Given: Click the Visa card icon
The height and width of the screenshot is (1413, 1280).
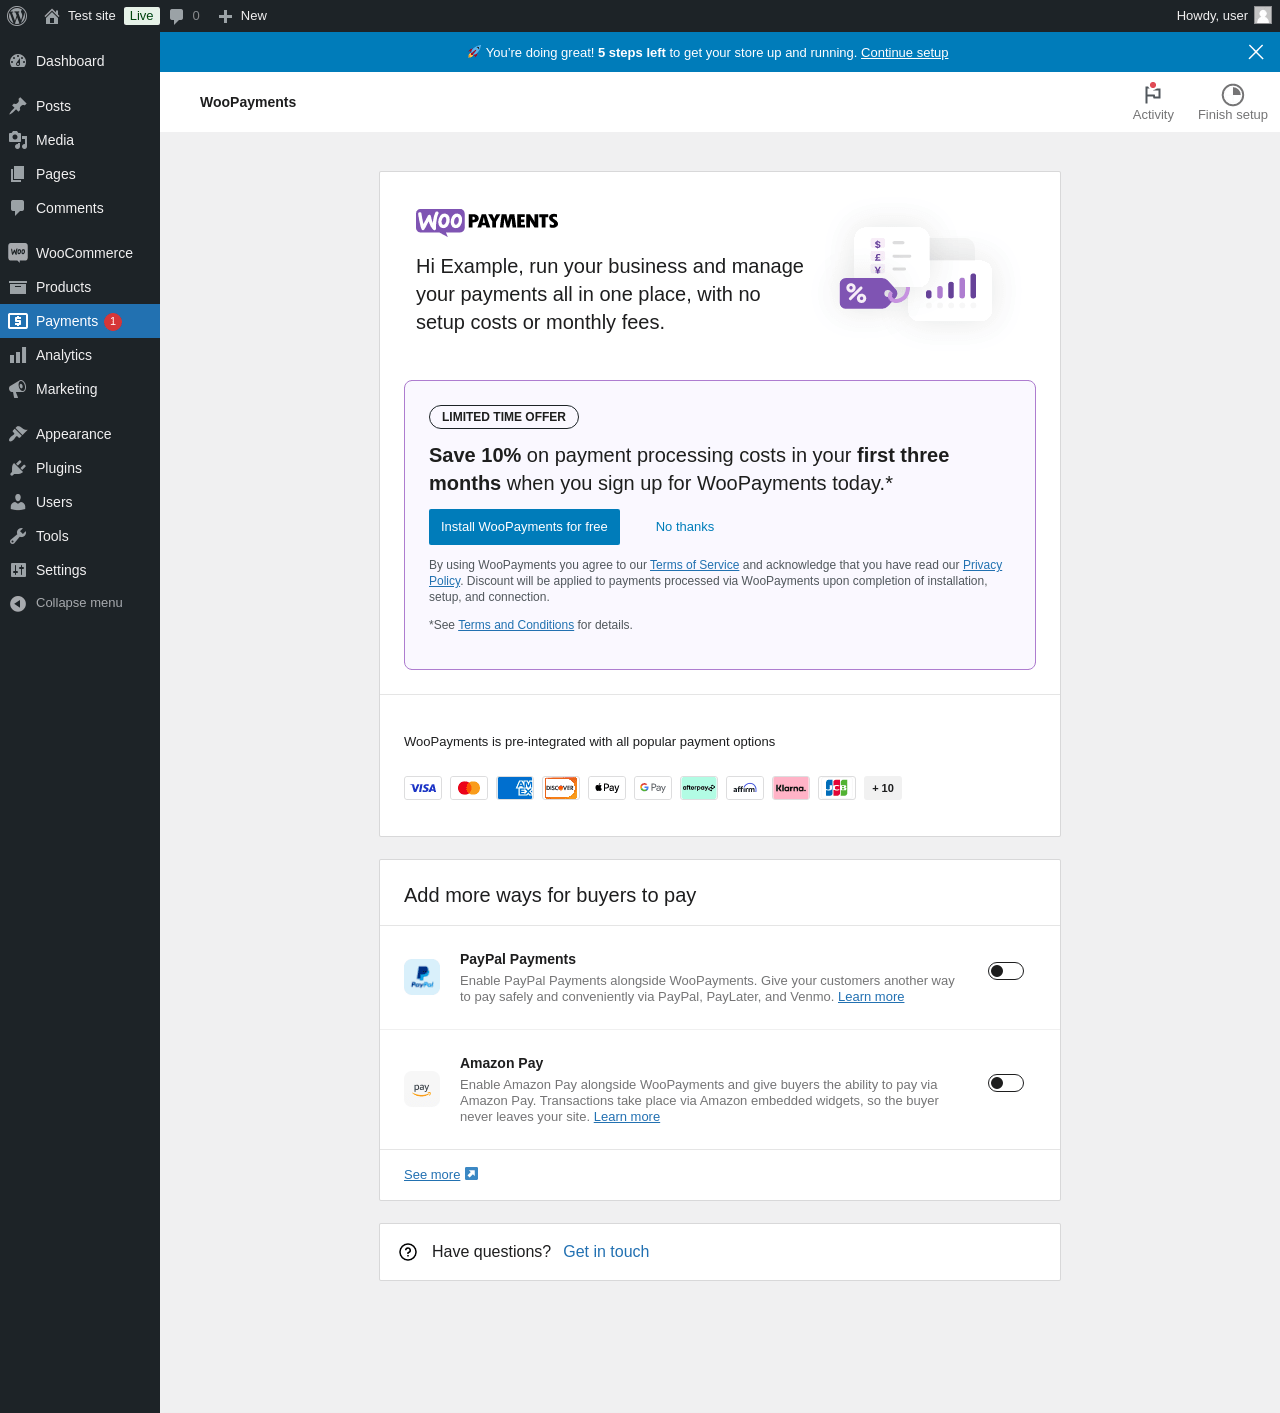Looking at the screenshot, I should pos(423,788).
